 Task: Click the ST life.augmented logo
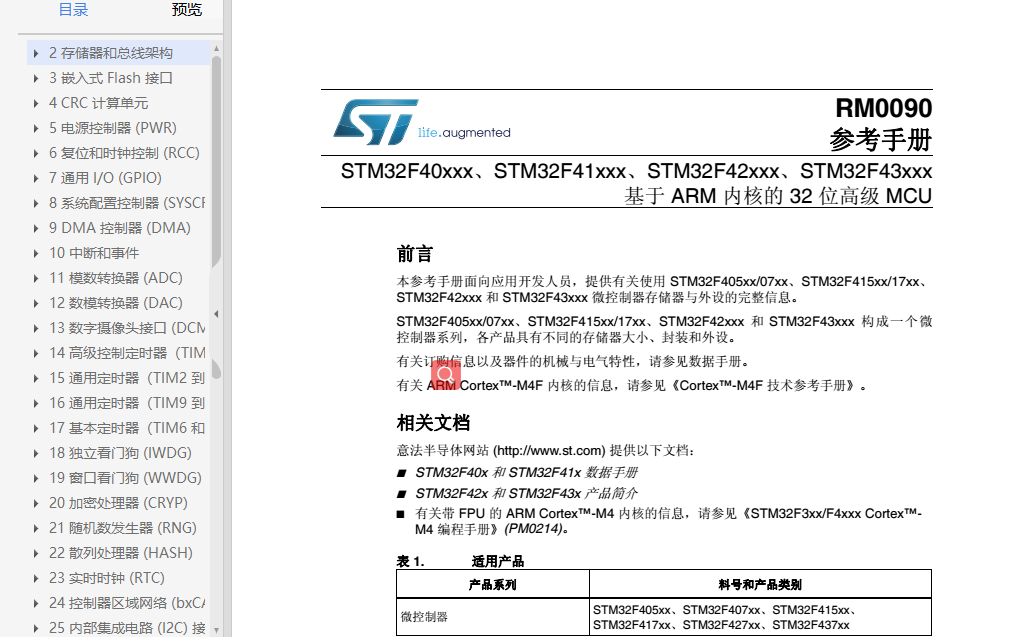click(x=422, y=123)
